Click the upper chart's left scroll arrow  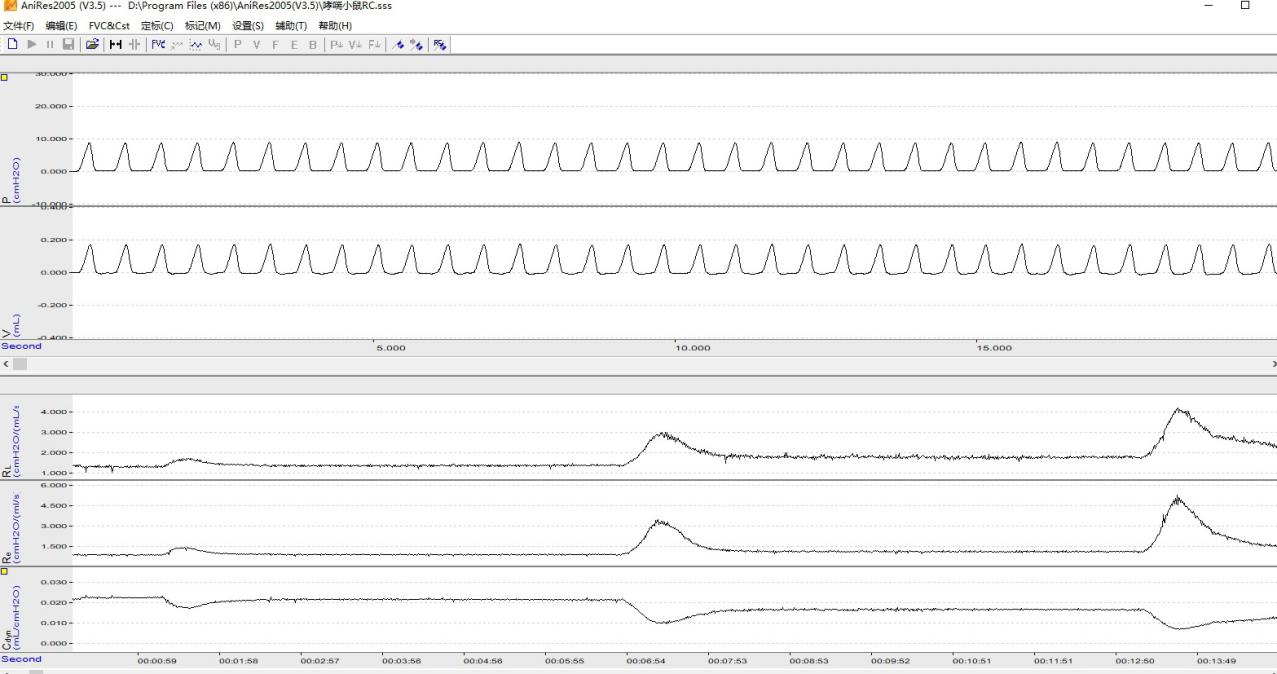click(5, 364)
